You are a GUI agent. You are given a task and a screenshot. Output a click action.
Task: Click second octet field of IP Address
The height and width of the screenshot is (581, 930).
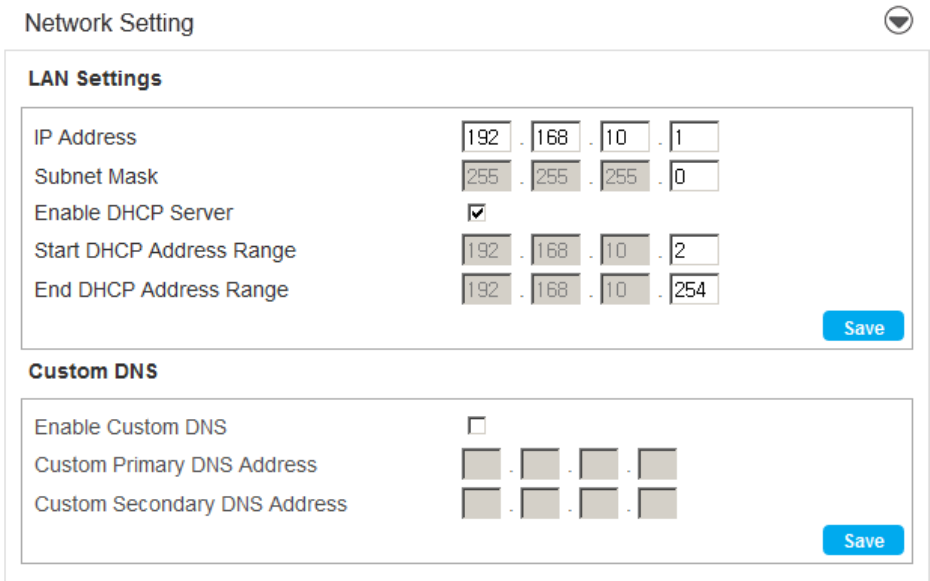(556, 137)
